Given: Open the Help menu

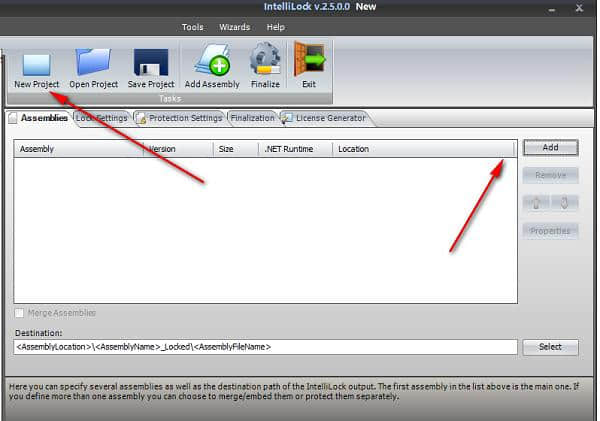Looking at the screenshot, I should pyautogui.click(x=276, y=27).
